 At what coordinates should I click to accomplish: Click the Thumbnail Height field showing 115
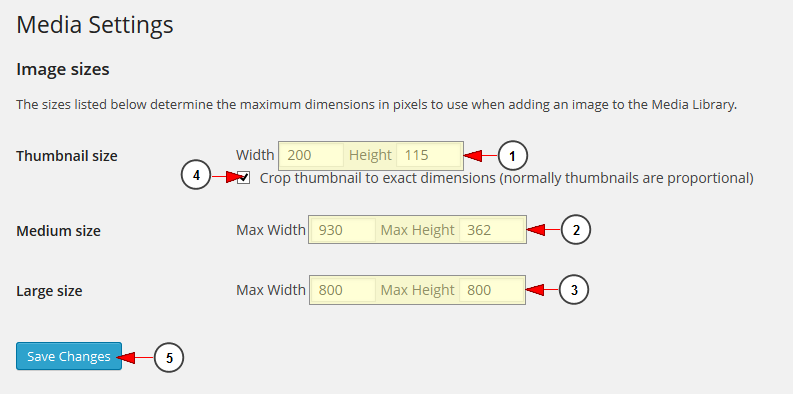[428, 155]
